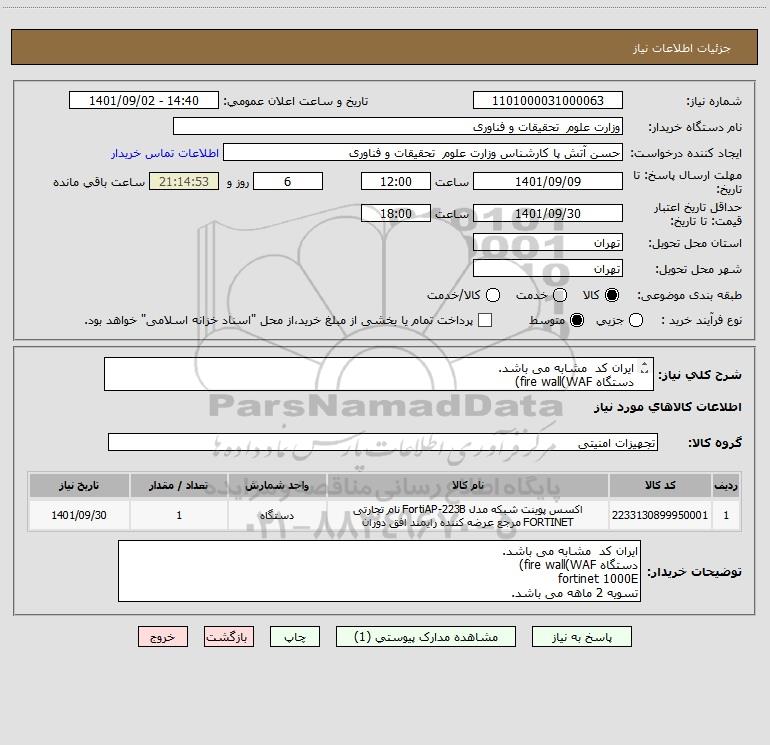Click the توضیحات خریدار text area

click(x=379, y=571)
